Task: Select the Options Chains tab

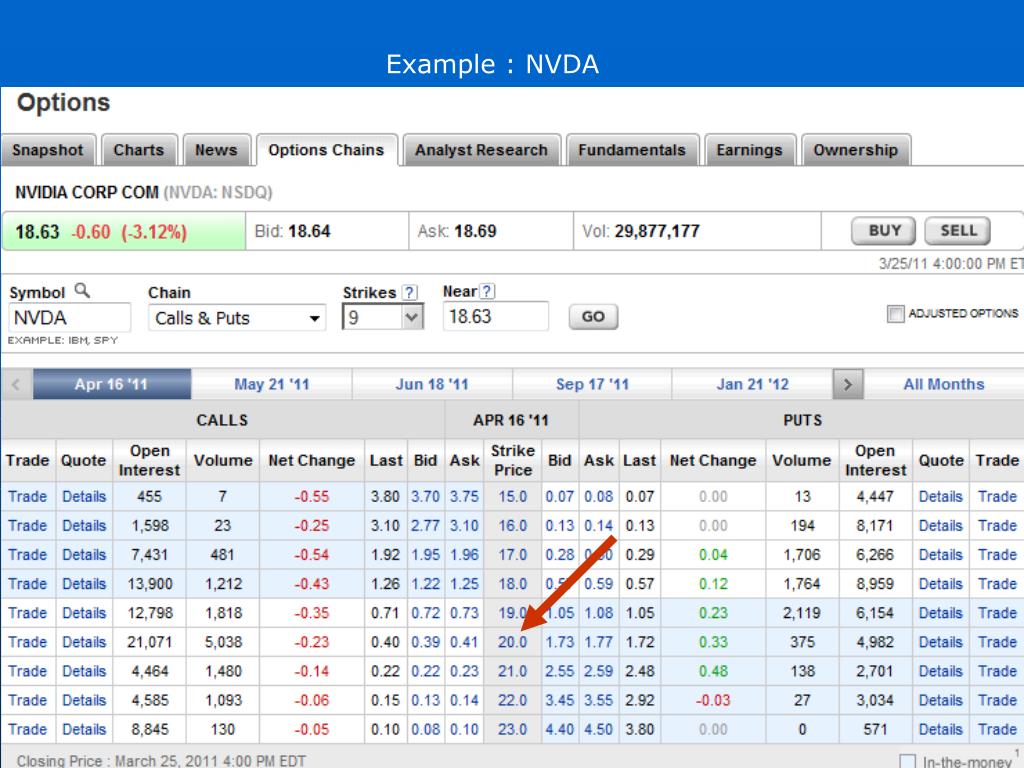Action: pyautogui.click(x=327, y=150)
